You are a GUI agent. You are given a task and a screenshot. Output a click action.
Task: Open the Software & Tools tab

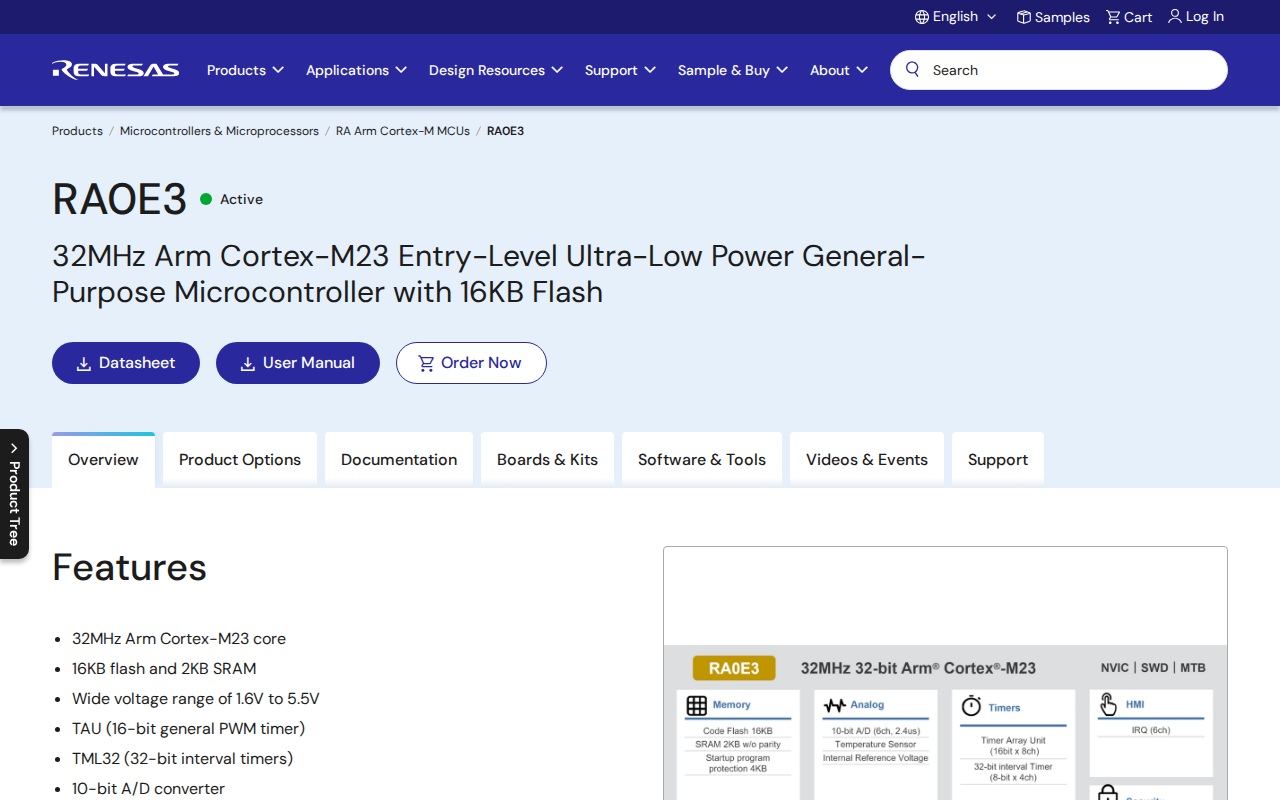coord(702,459)
